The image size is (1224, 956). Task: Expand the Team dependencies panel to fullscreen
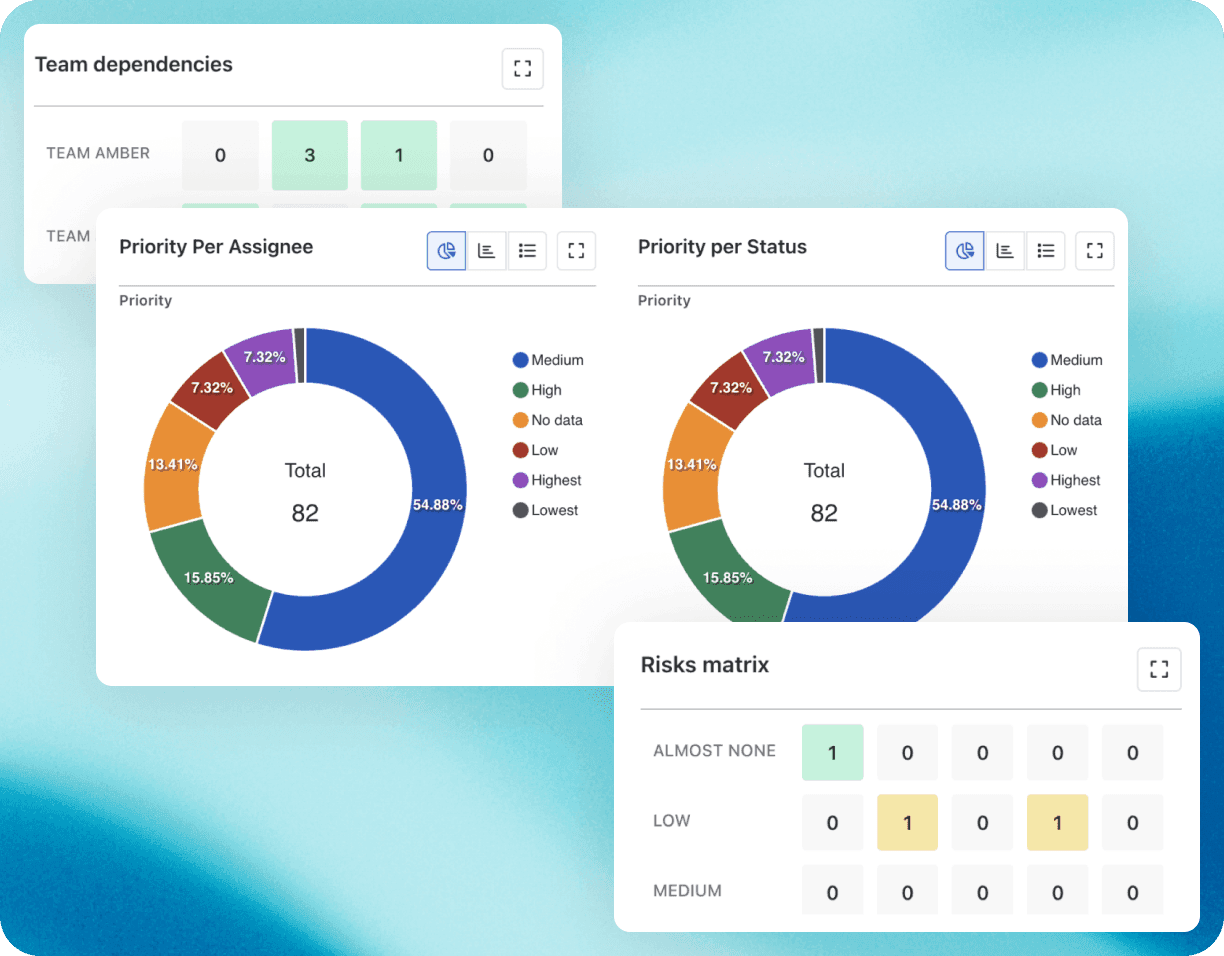[x=522, y=69]
